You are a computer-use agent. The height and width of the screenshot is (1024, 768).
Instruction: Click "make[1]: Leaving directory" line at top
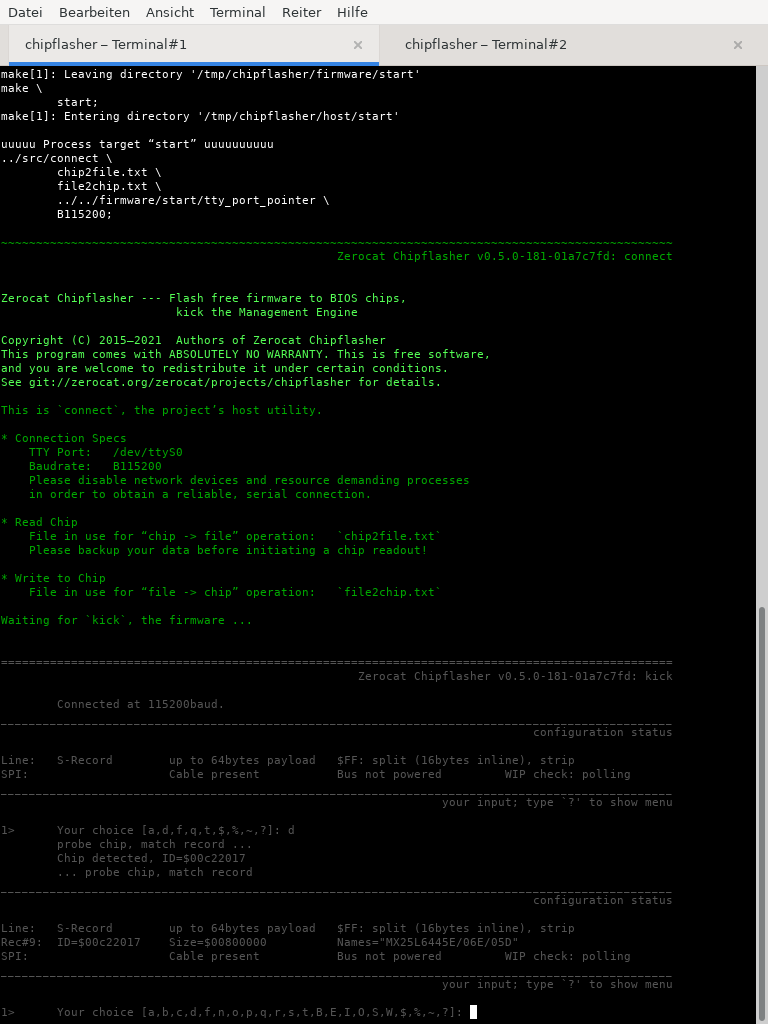point(210,74)
